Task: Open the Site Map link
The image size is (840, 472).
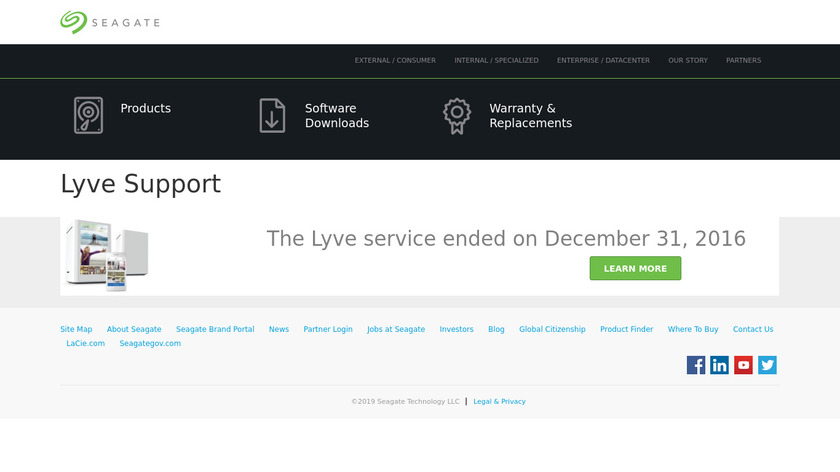Action: click(x=76, y=329)
